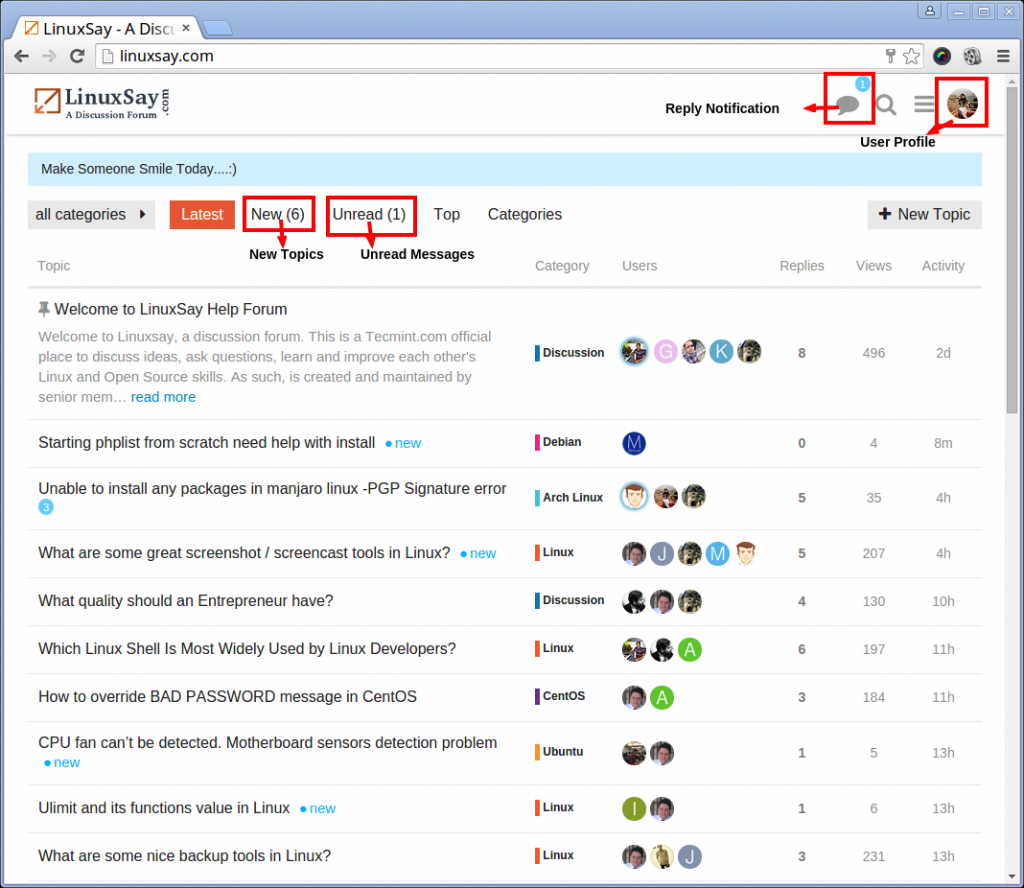Click the LinuxSay logo
The width and height of the screenshot is (1024, 888).
pos(99,101)
